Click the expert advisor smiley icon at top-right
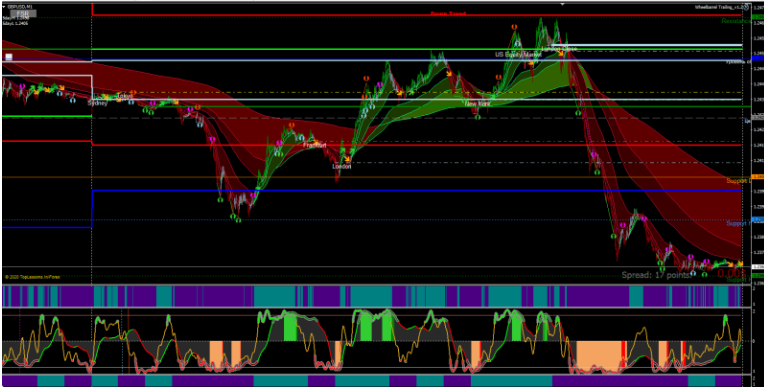The width and height of the screenshot is (764, 389). (x=746, y=7)
